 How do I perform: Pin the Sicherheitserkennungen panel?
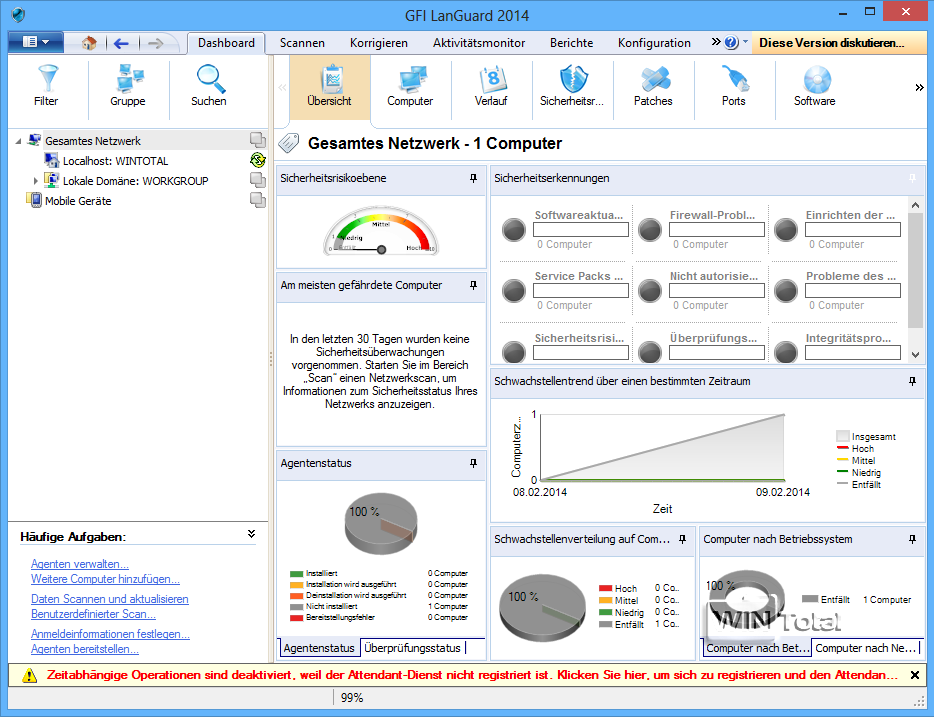pyautogui.click(x=912, y=178)
